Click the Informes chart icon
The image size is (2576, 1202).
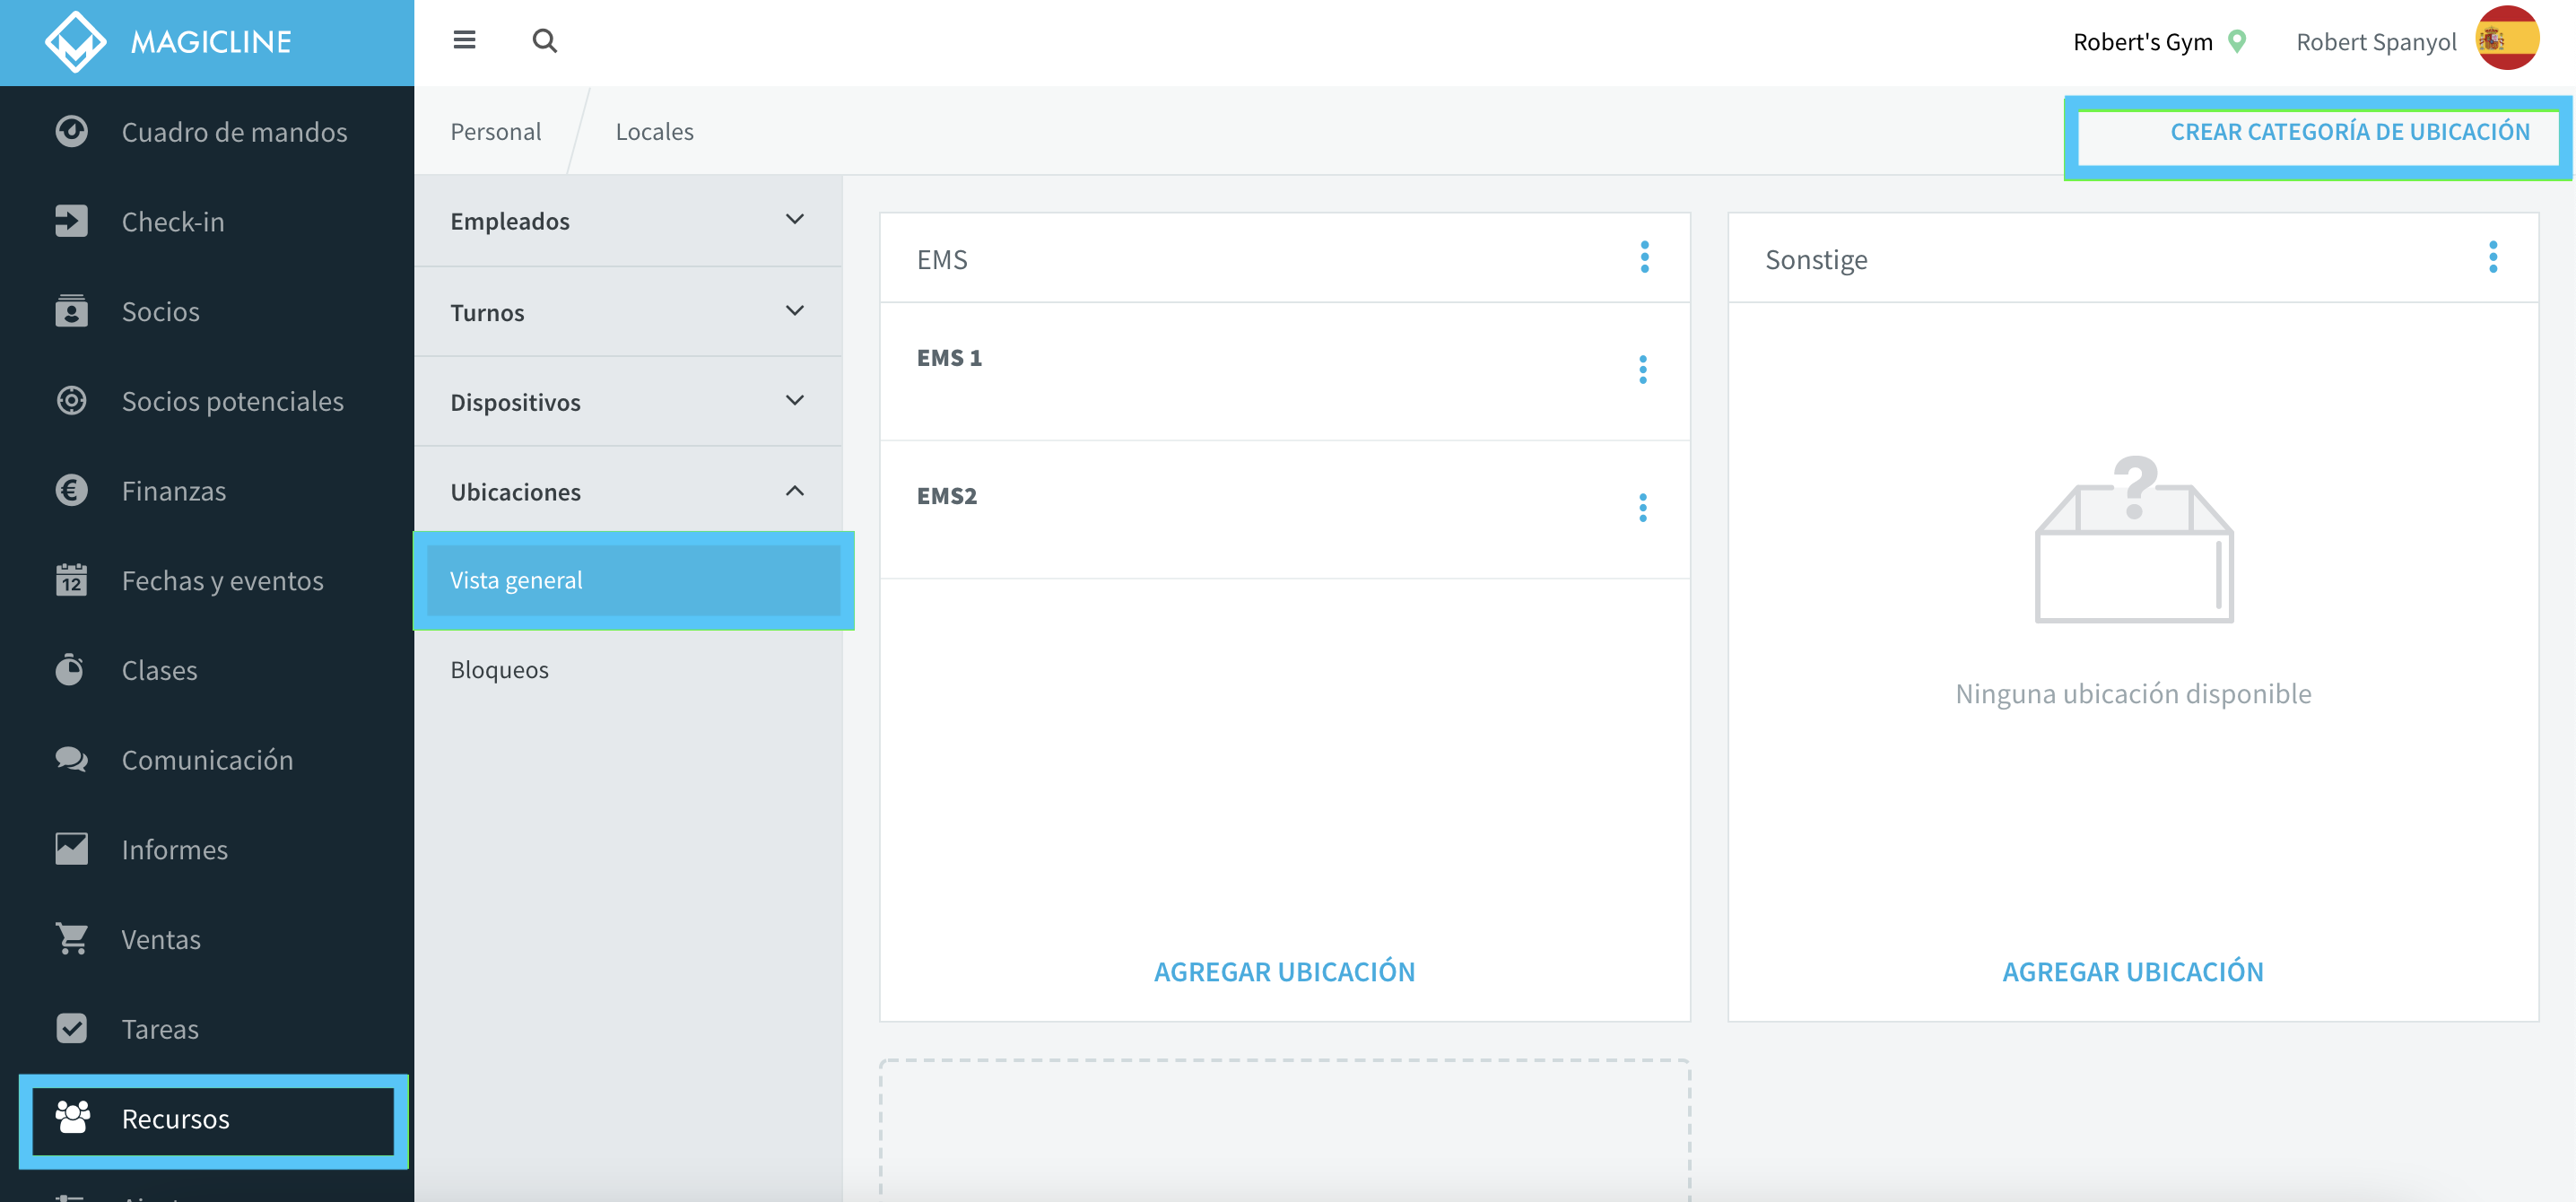(71, 849)
